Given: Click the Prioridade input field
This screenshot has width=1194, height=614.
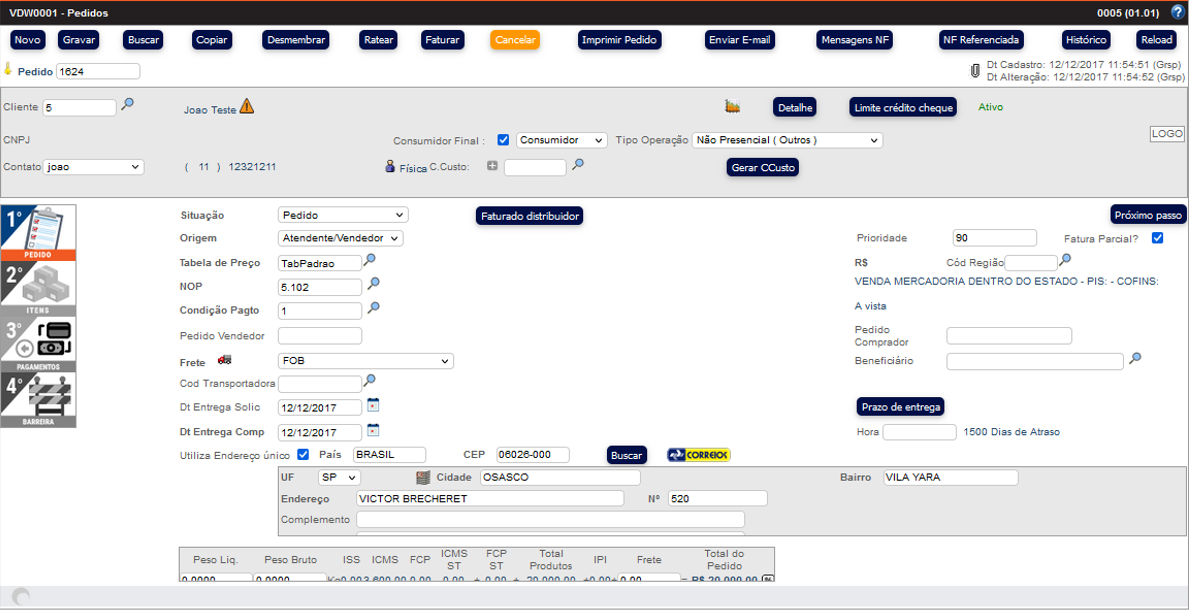Looking at the screenshot, I should 994,238.
